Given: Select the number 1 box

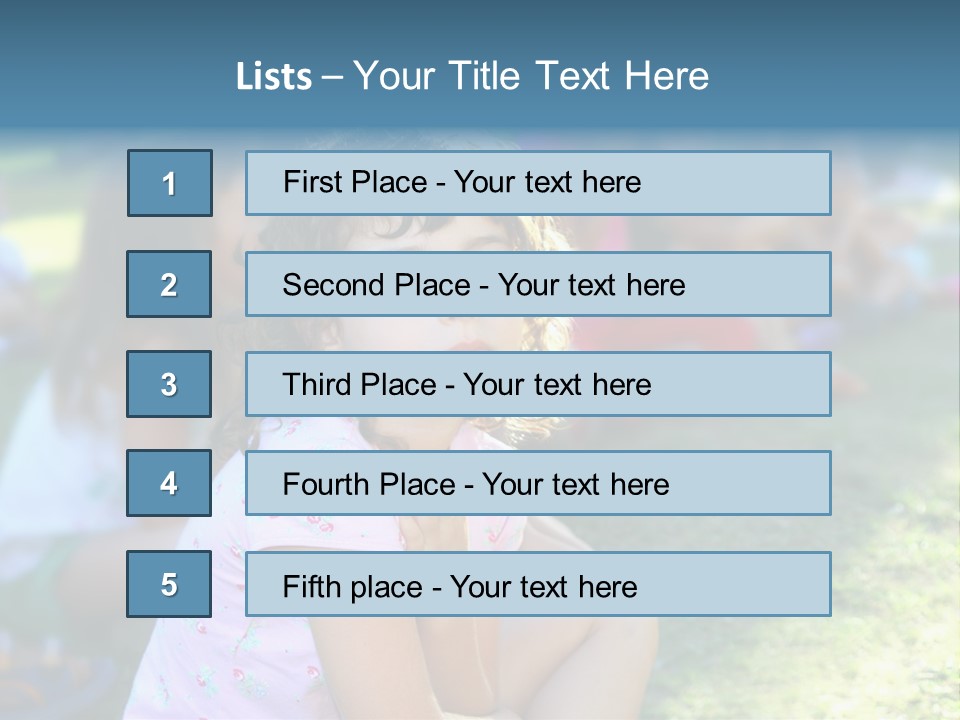Looking at the screenshot, I should [170, 183].
